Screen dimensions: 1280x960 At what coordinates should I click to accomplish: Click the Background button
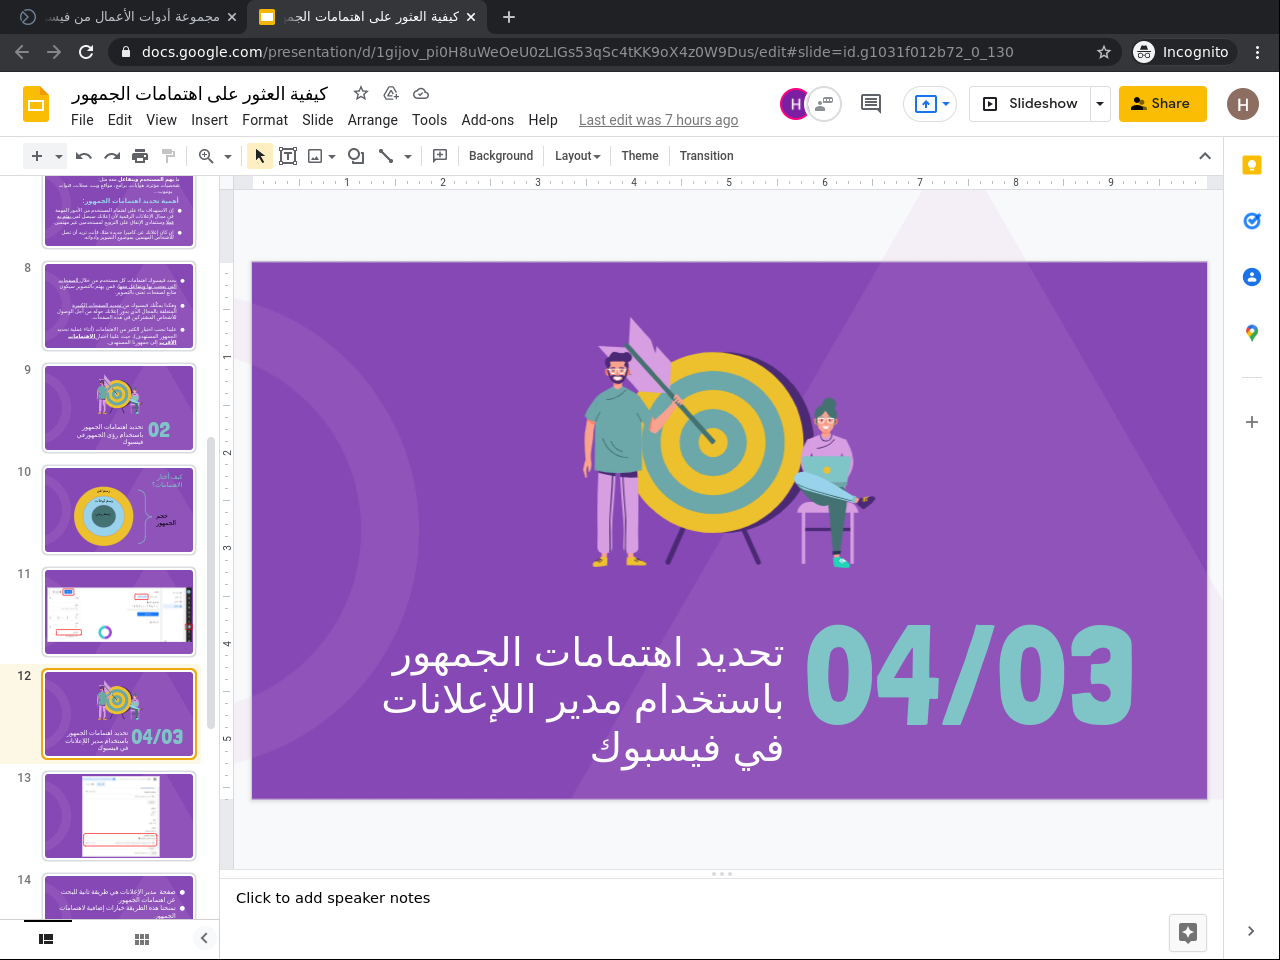coord(501,156)
